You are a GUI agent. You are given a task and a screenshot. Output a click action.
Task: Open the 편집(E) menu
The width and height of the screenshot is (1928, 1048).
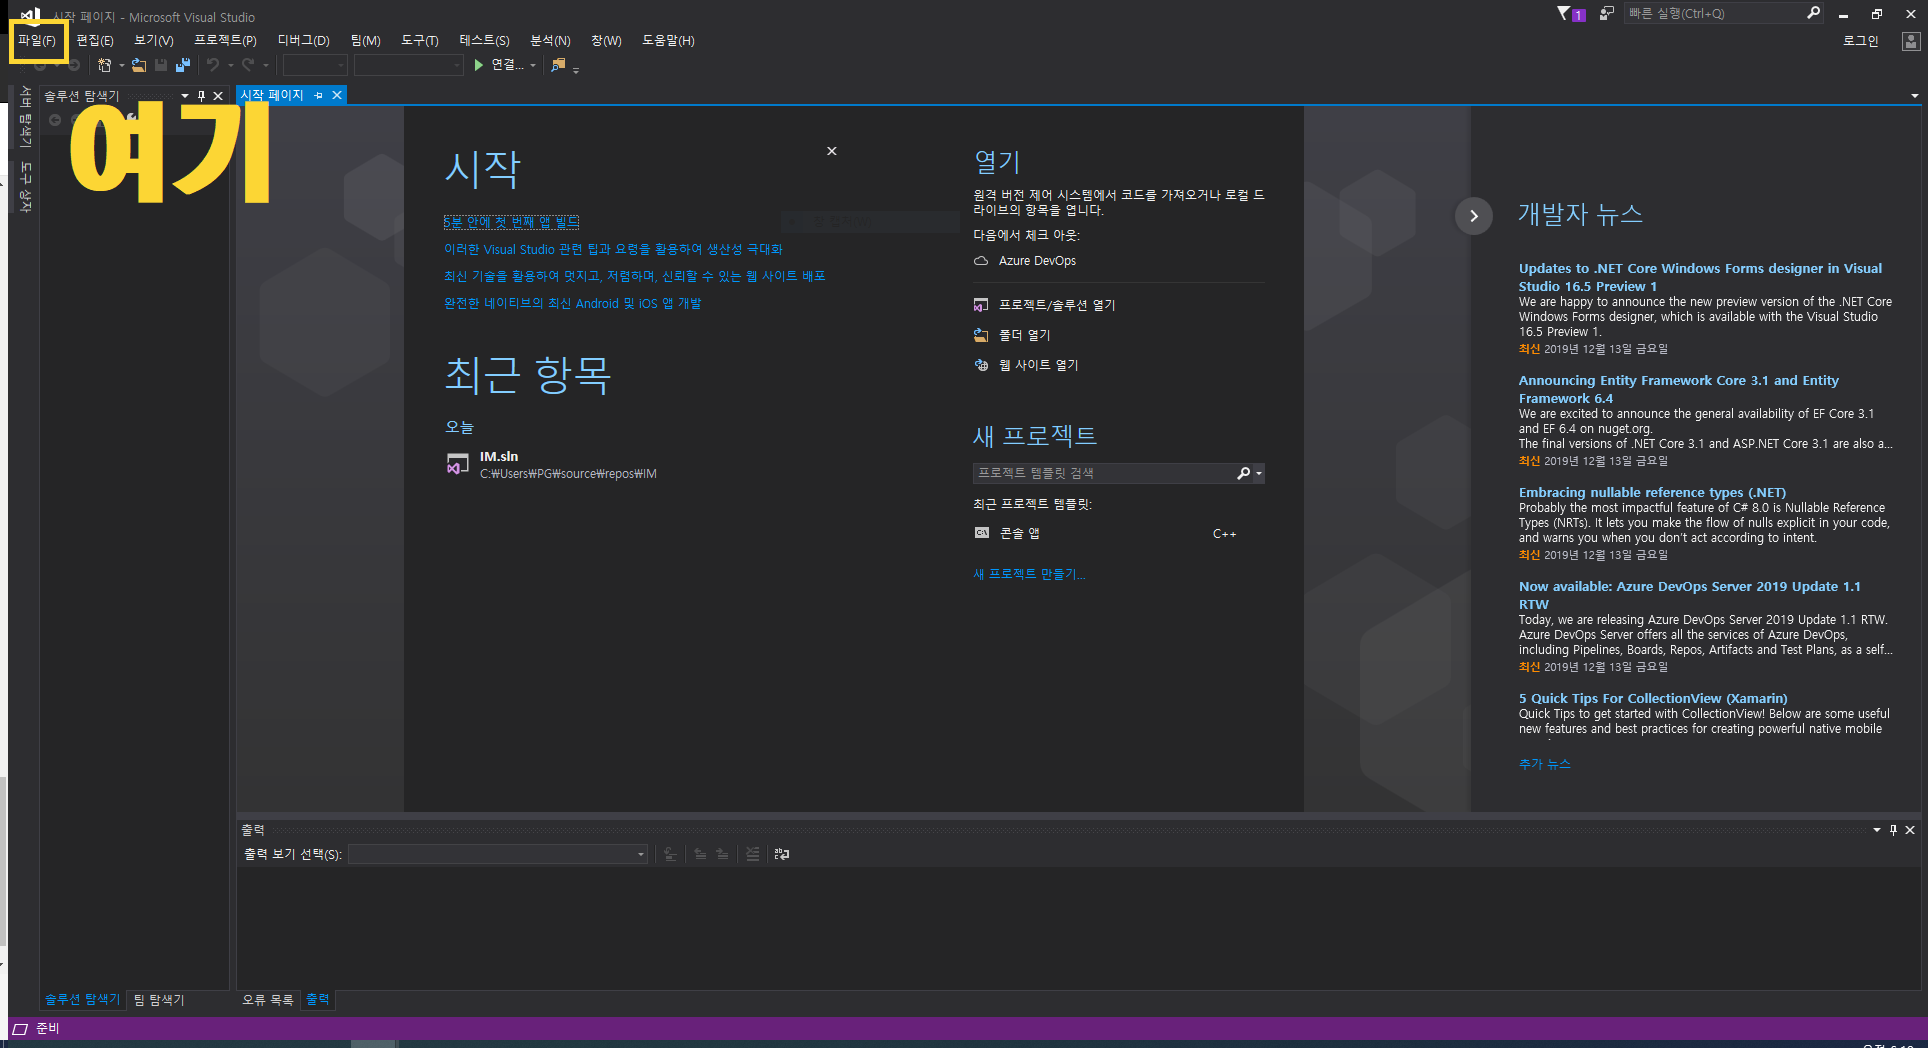[95, 41]
